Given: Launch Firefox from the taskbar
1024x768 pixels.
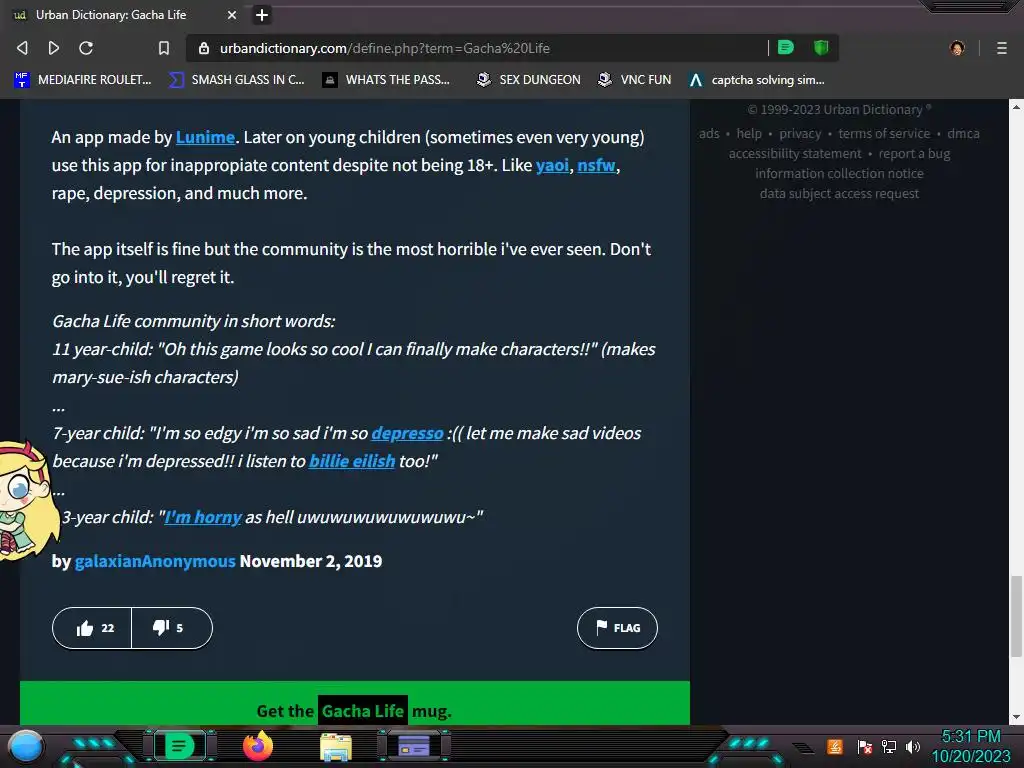Looking at the screenshot, I should pos(258,746).
